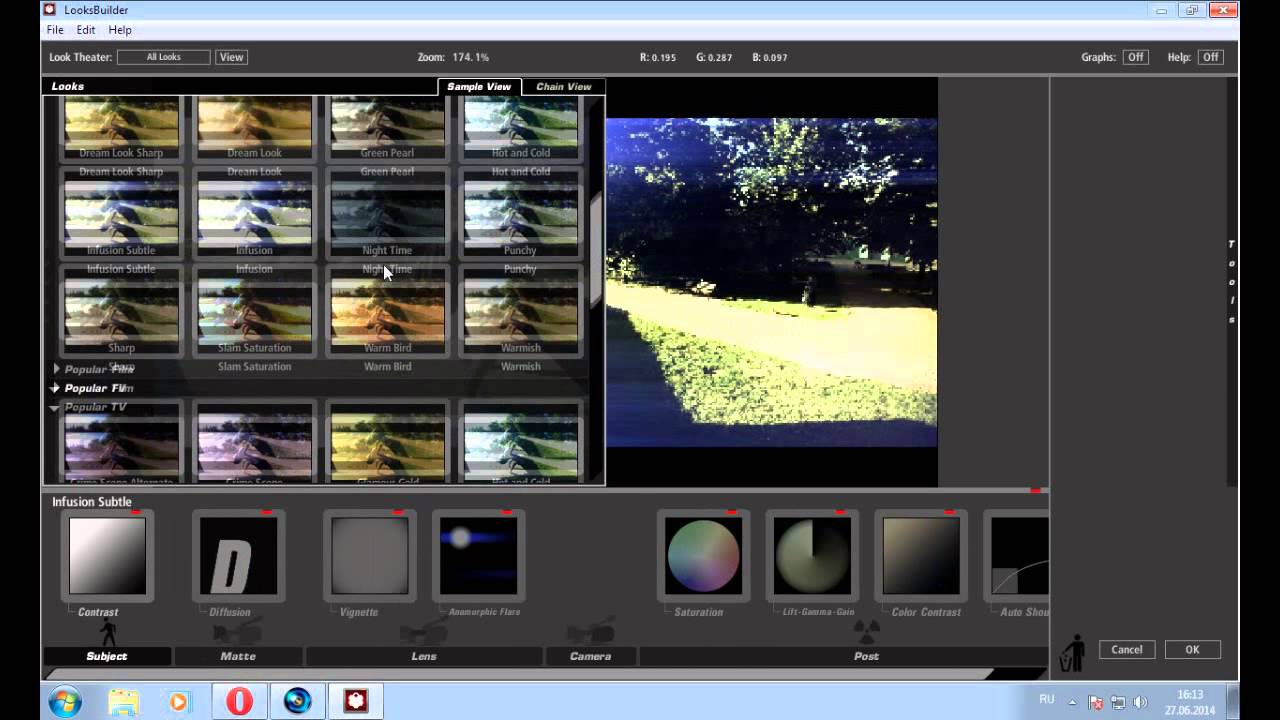Select the Lens tab
The height and width of the screenshot is (720, 1280).
(x=424, y=656)
